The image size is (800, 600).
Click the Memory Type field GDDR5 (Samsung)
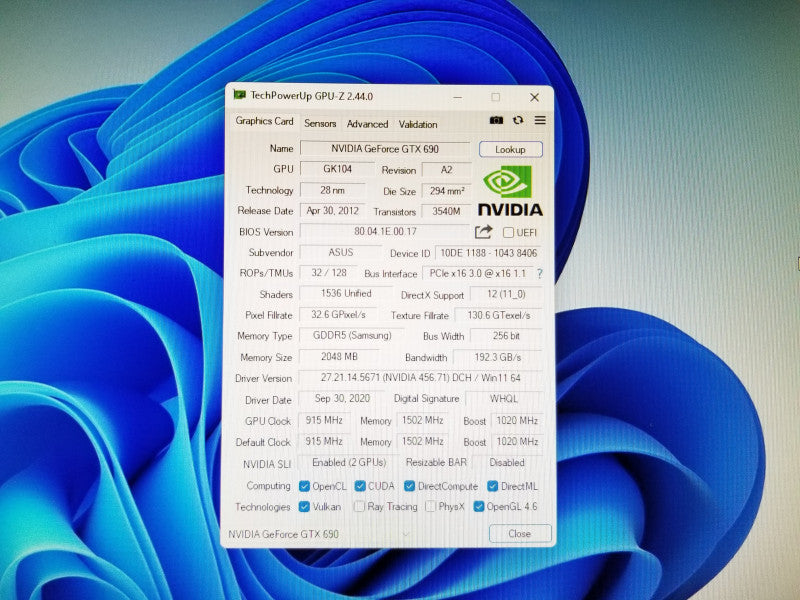(x=352, y=335)
